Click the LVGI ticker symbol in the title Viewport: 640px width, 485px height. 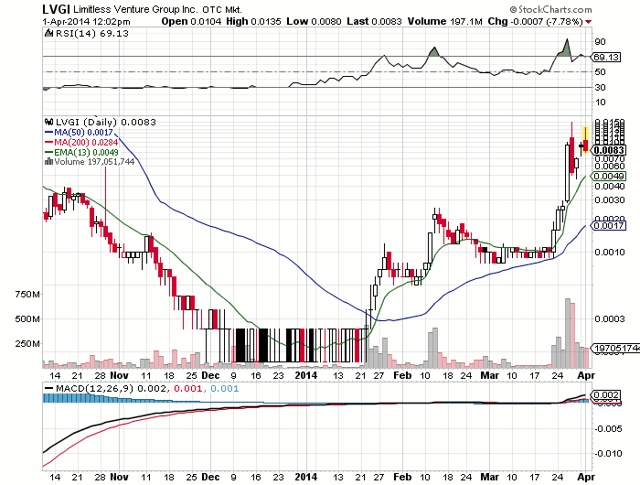pos(56,9)
